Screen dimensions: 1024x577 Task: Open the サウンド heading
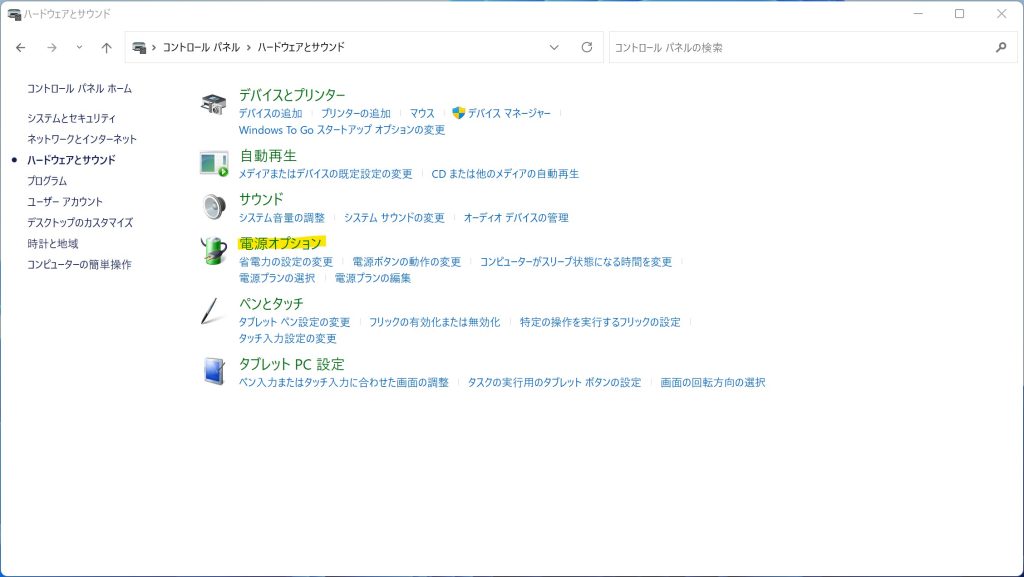[x=261, y=199]
